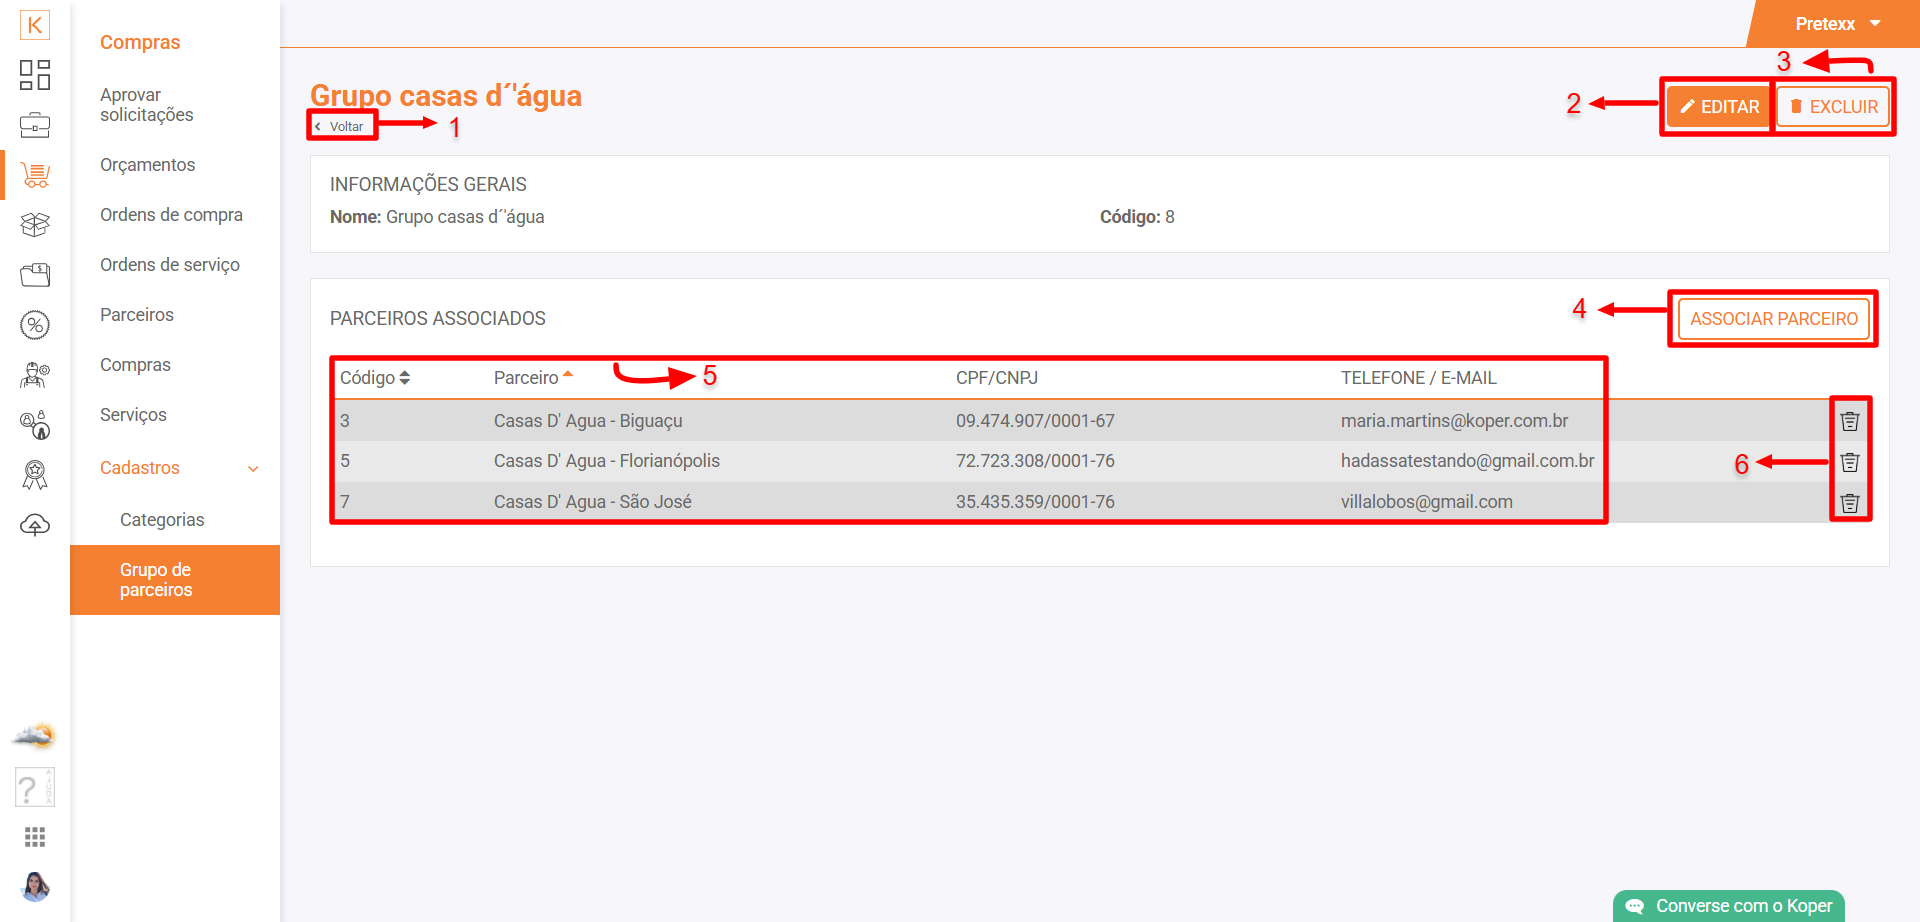Collapse the Cadastros menu section
This screenshot has width=1920, height=922.
coord(253,468)
